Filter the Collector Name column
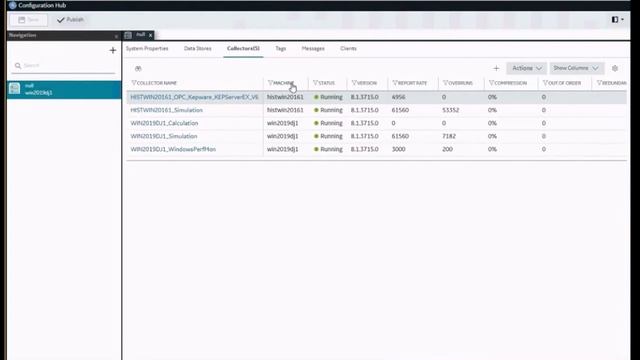Viewport: 640px width, 360px height. click(133, 83)
